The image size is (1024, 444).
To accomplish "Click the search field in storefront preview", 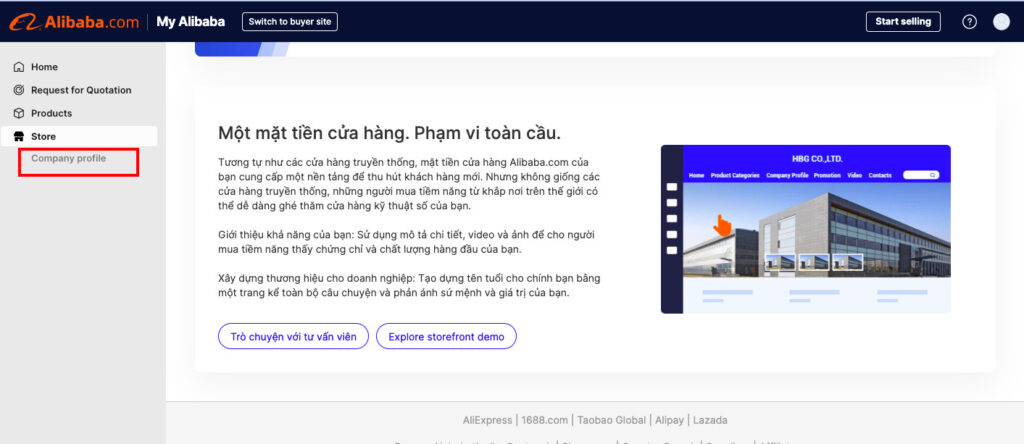I will pyautogui.click(x=920, y=175).
